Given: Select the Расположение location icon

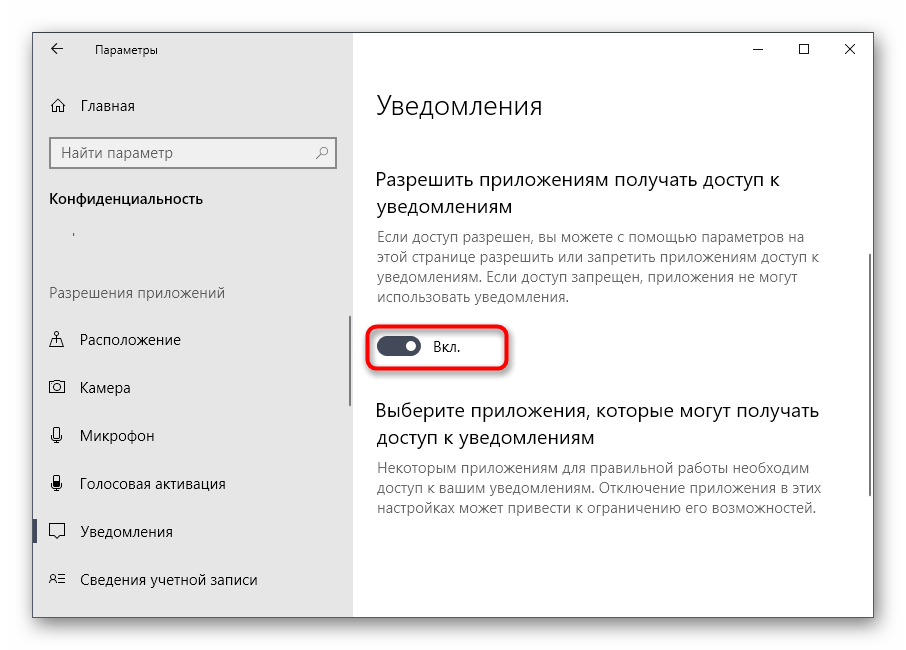Looking at the screenshot, I should [57, 339].
